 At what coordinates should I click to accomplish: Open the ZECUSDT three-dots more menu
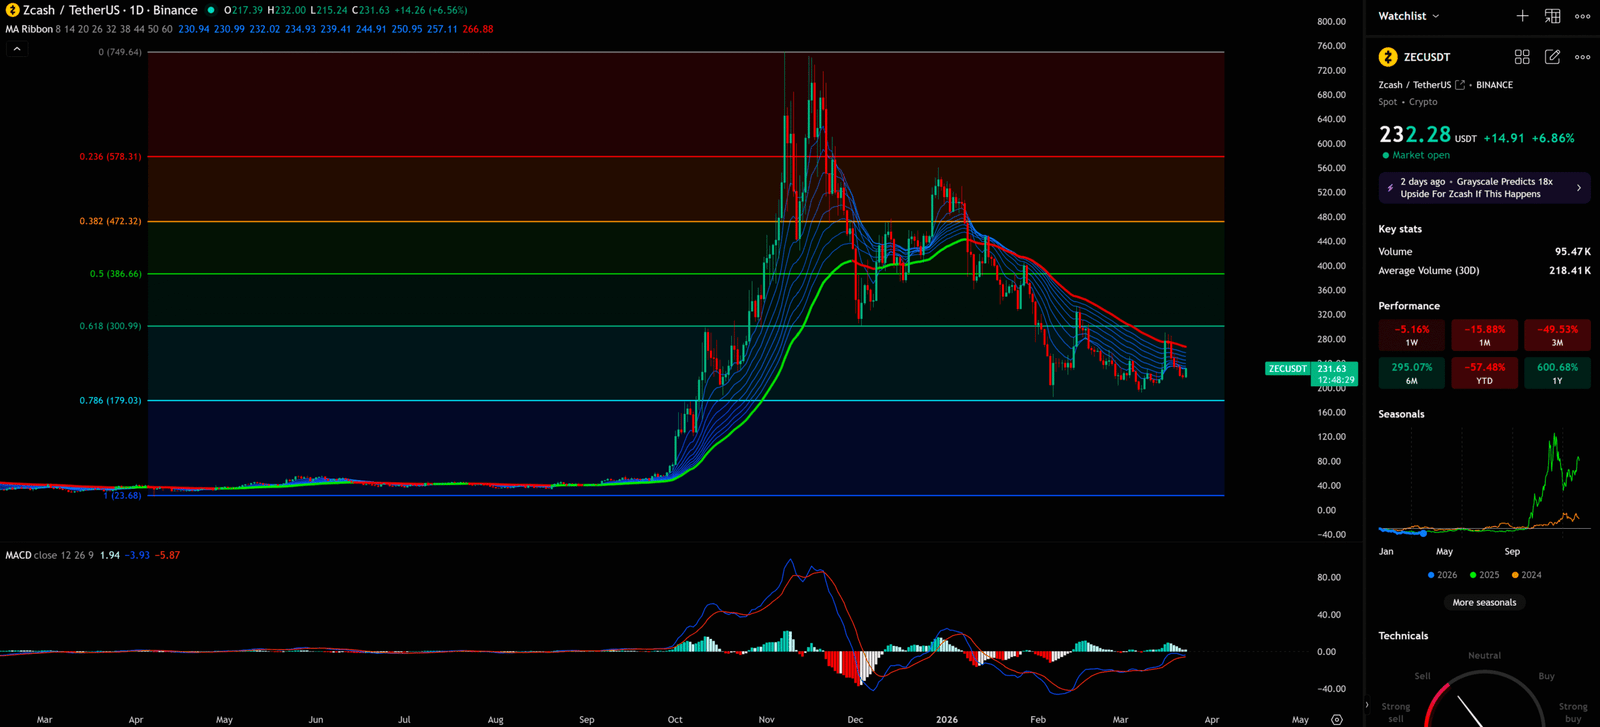coord(1582,57)
